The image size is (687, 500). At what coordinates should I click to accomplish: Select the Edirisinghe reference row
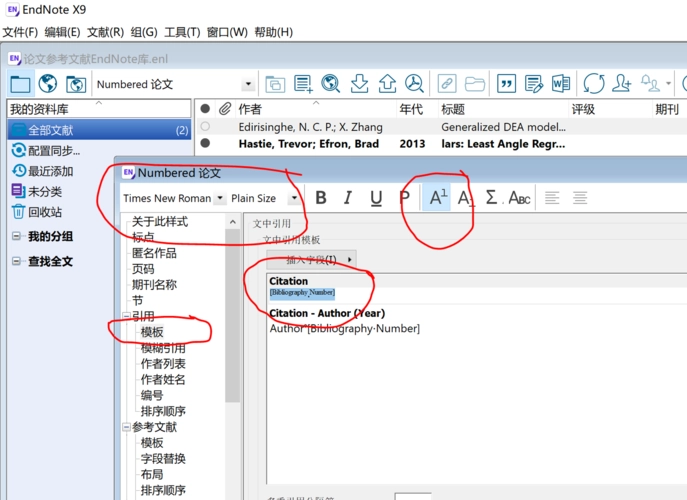[x=442, y=127]
